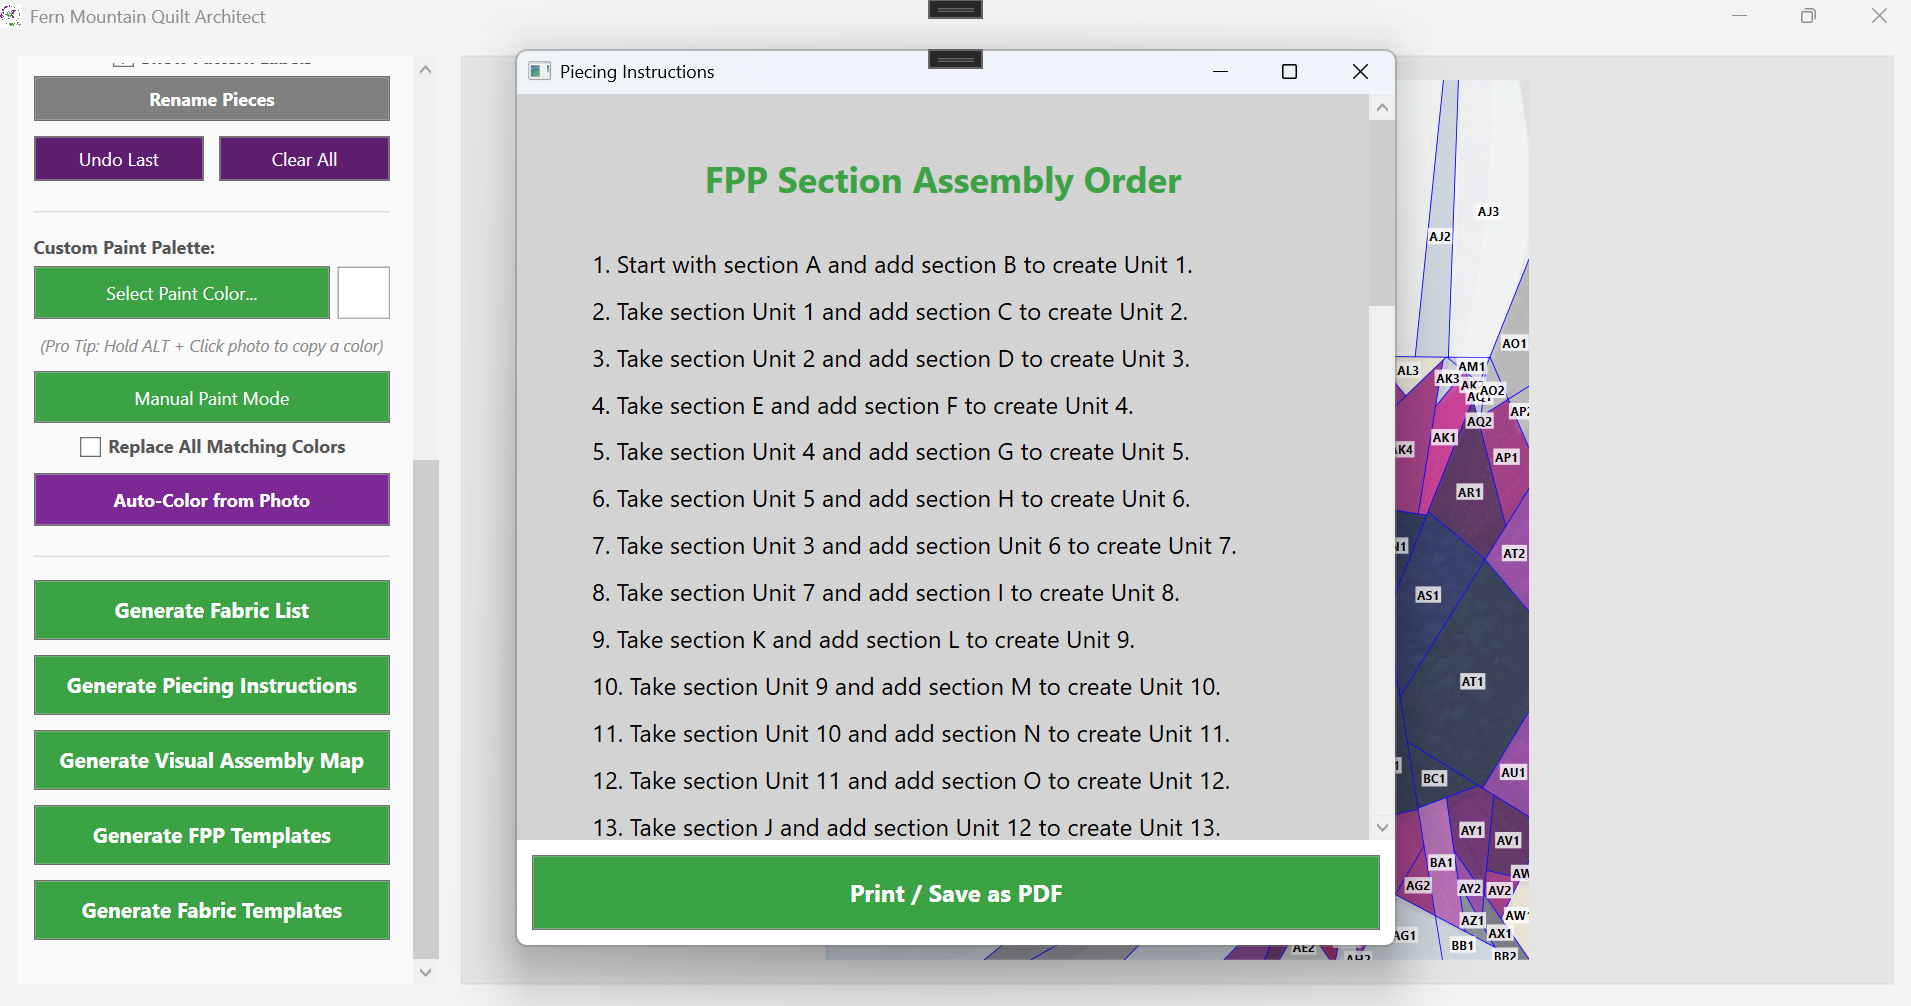Maximize the Piecing Instructions dialog

pyautogui.click(x=1289, y=71)
